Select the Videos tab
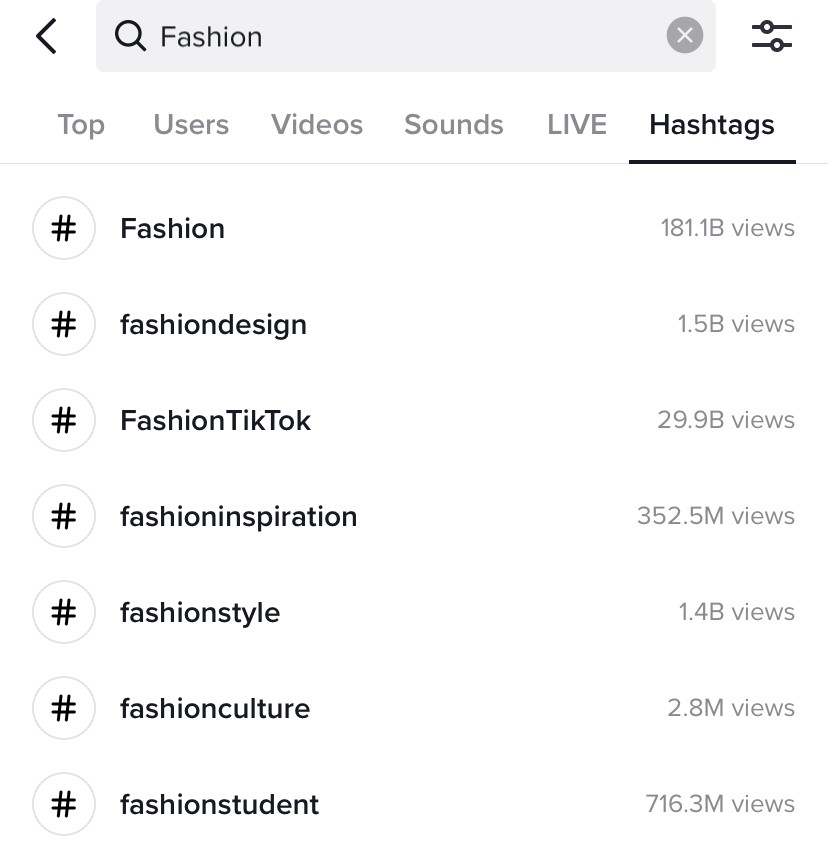828x868 pixels. 316,124
